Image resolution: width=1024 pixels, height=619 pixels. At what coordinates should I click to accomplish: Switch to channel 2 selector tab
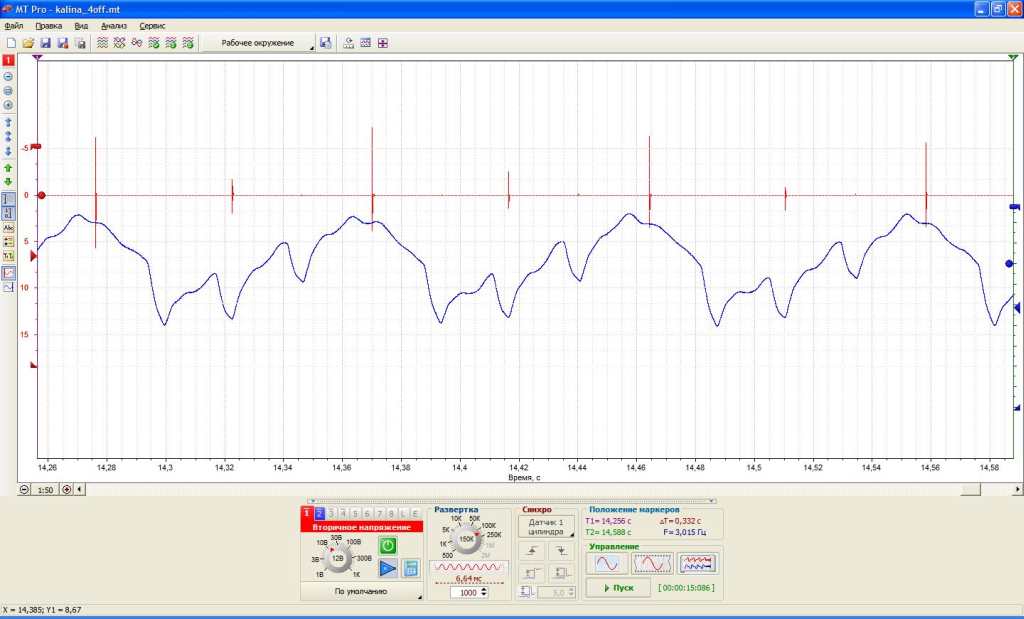coord(319,514)
